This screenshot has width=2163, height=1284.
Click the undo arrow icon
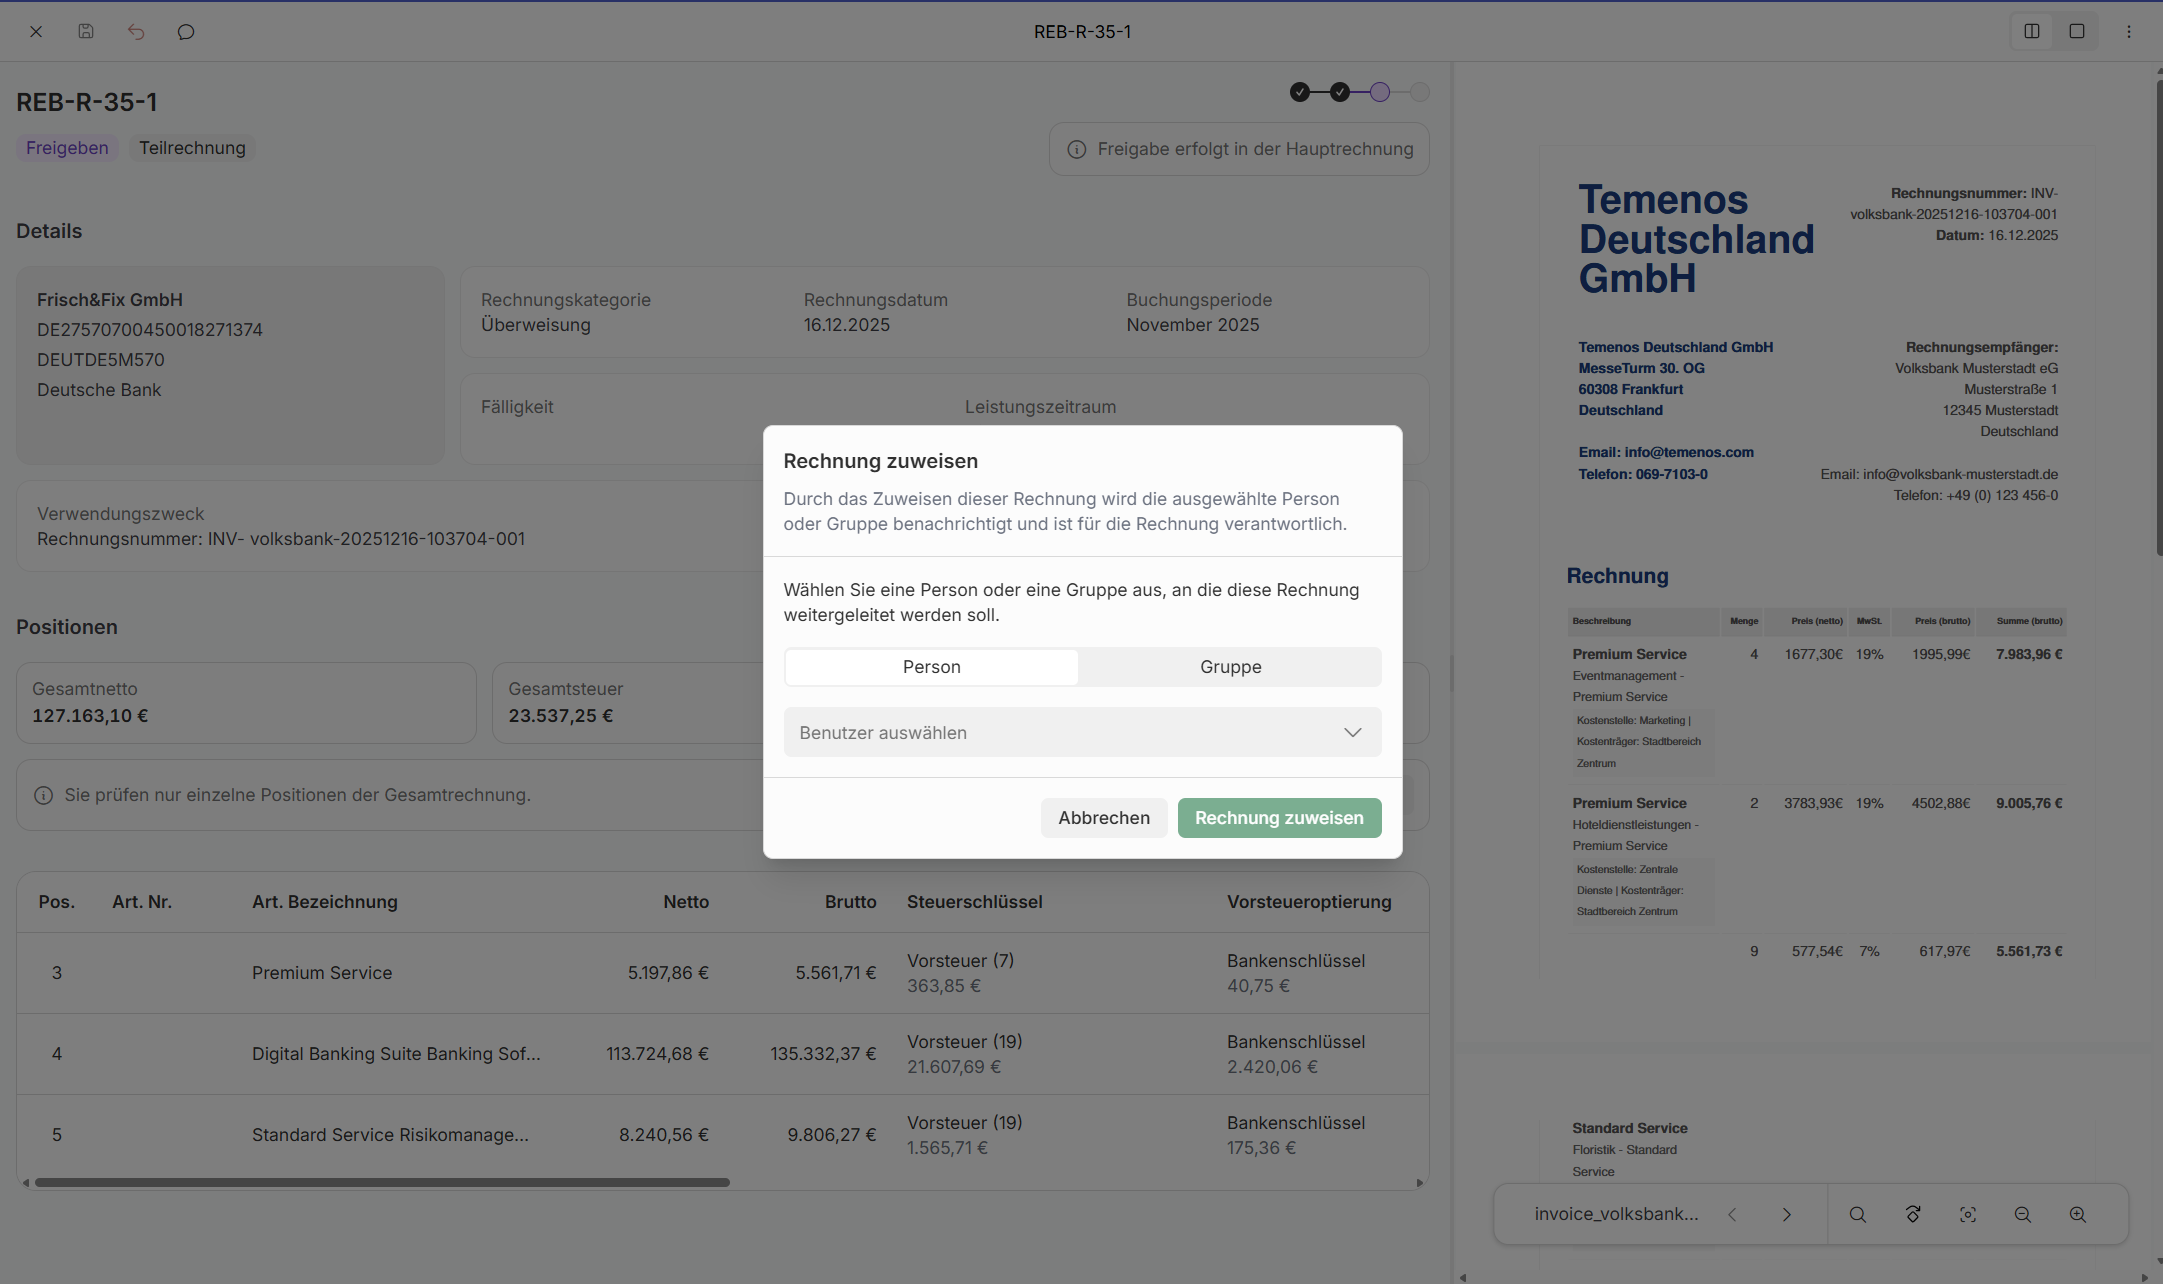136,32
